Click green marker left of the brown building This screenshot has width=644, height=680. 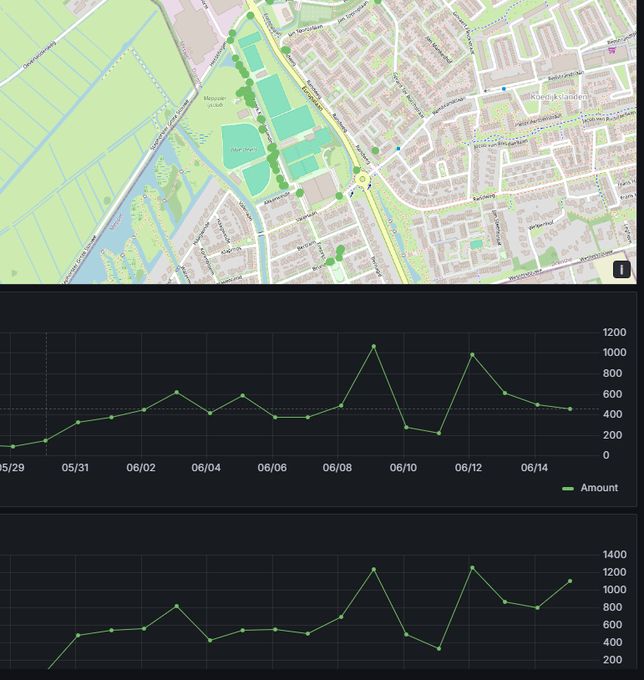(x=299, y=193)
